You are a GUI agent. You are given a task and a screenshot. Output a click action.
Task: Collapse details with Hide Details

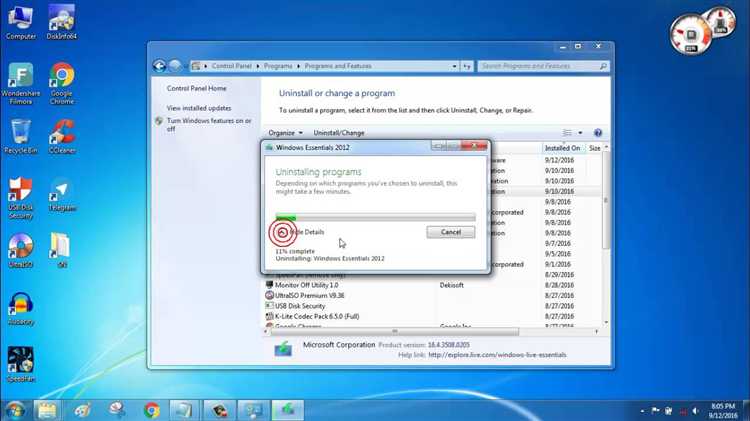click(x=301, y=232)
